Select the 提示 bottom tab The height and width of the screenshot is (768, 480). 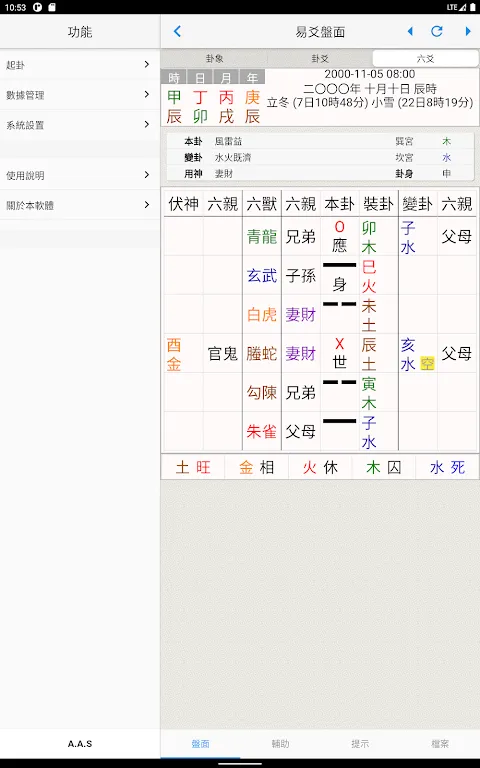pyautogui.click(x=360, y=744)
